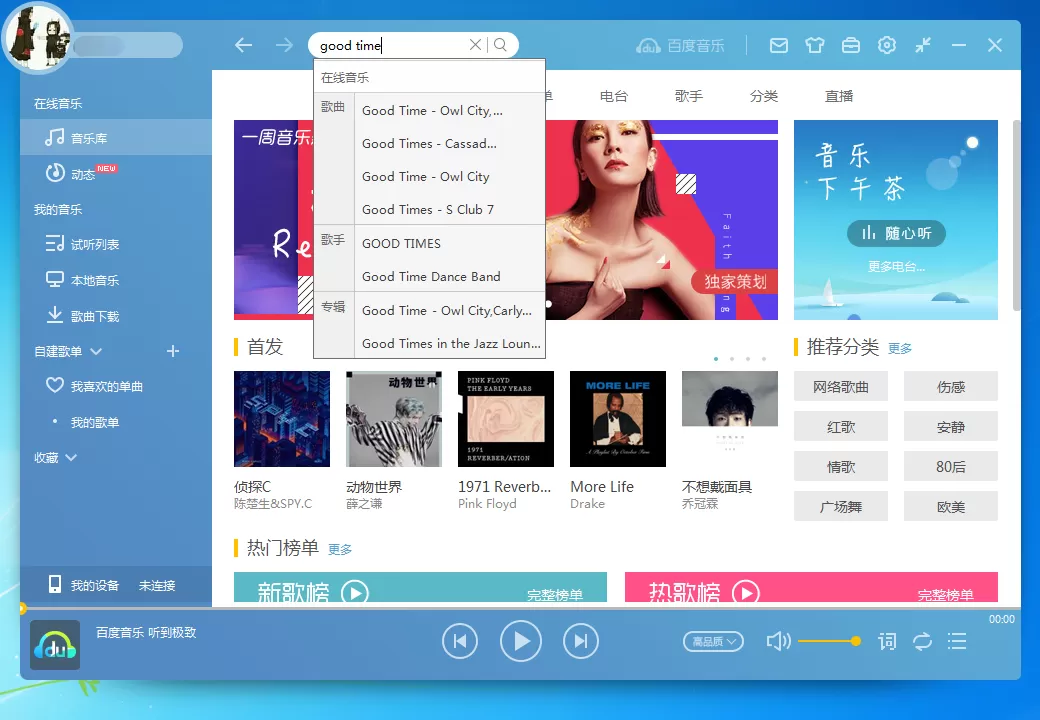Screen dimensions: 1040x720
Task: Click inside the search input field
Action: tap(391, 45)
